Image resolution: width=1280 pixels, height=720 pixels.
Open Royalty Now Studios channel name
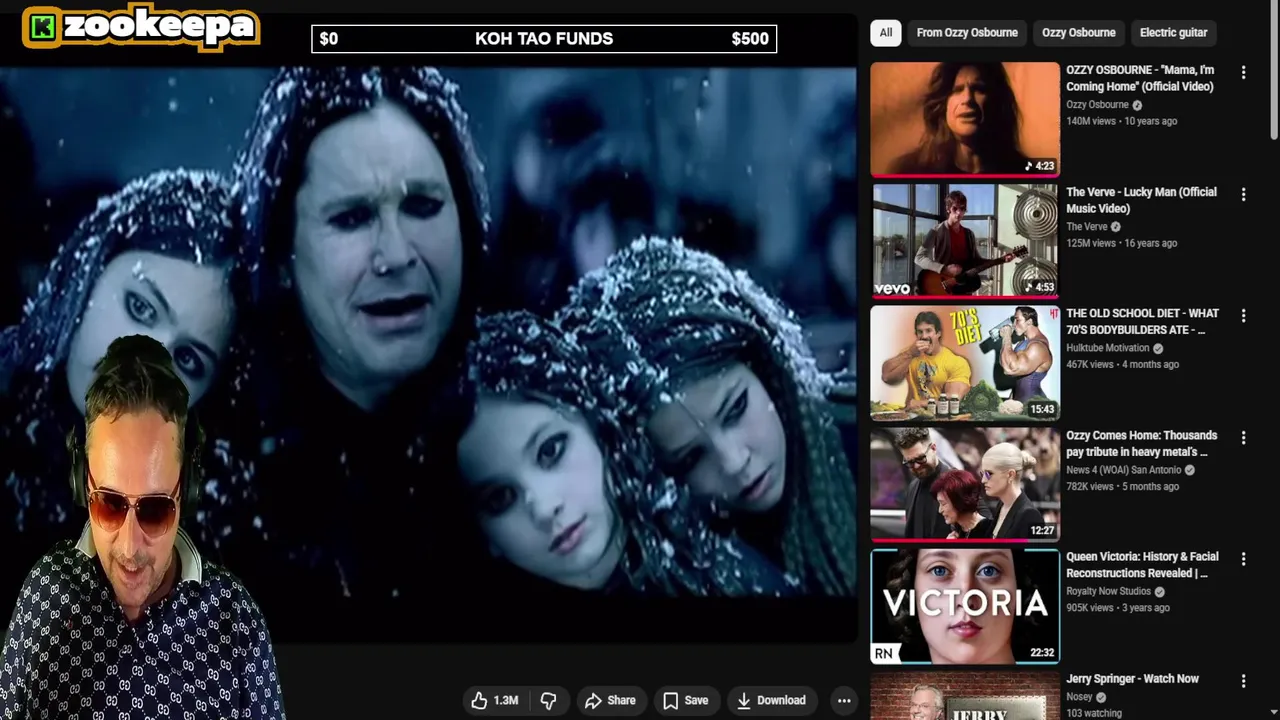(x=1108, y=591)
